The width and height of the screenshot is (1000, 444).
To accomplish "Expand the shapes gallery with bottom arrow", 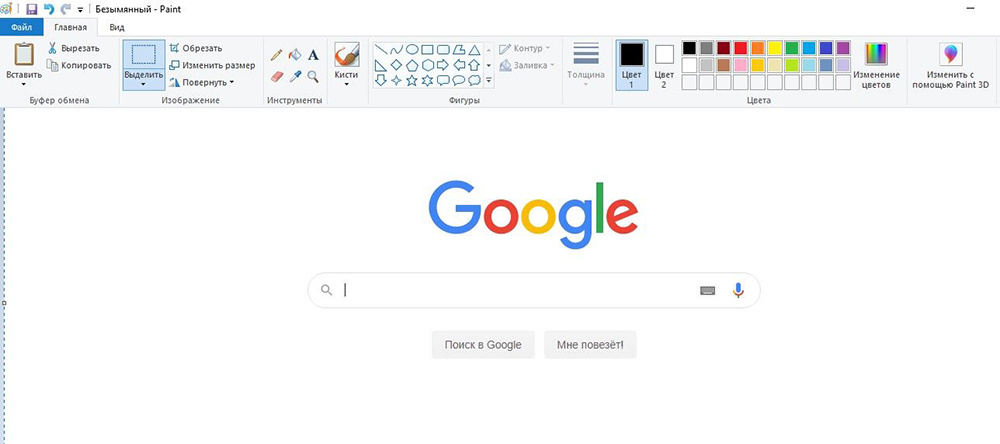I will [x=489, y=80].
